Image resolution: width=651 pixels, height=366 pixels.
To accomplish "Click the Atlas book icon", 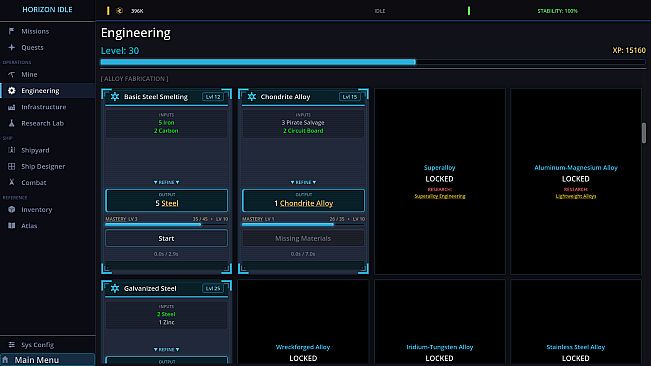I will (12, 226).
